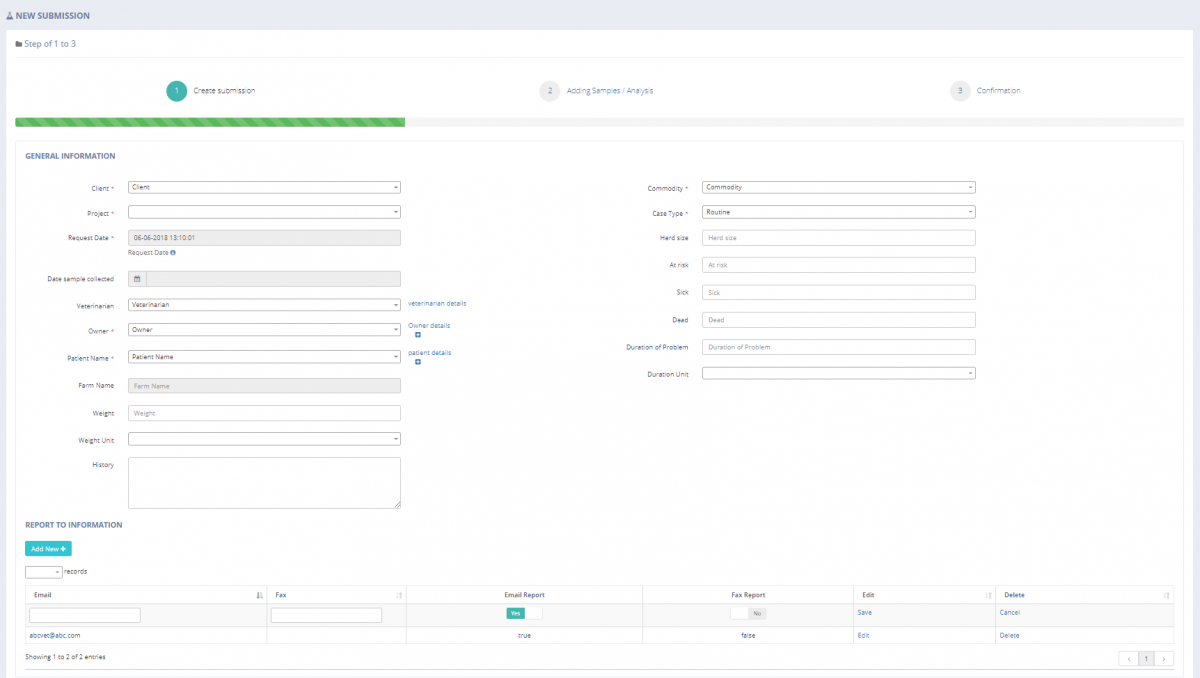Click the Email input in new row

(x=85, y=615)
